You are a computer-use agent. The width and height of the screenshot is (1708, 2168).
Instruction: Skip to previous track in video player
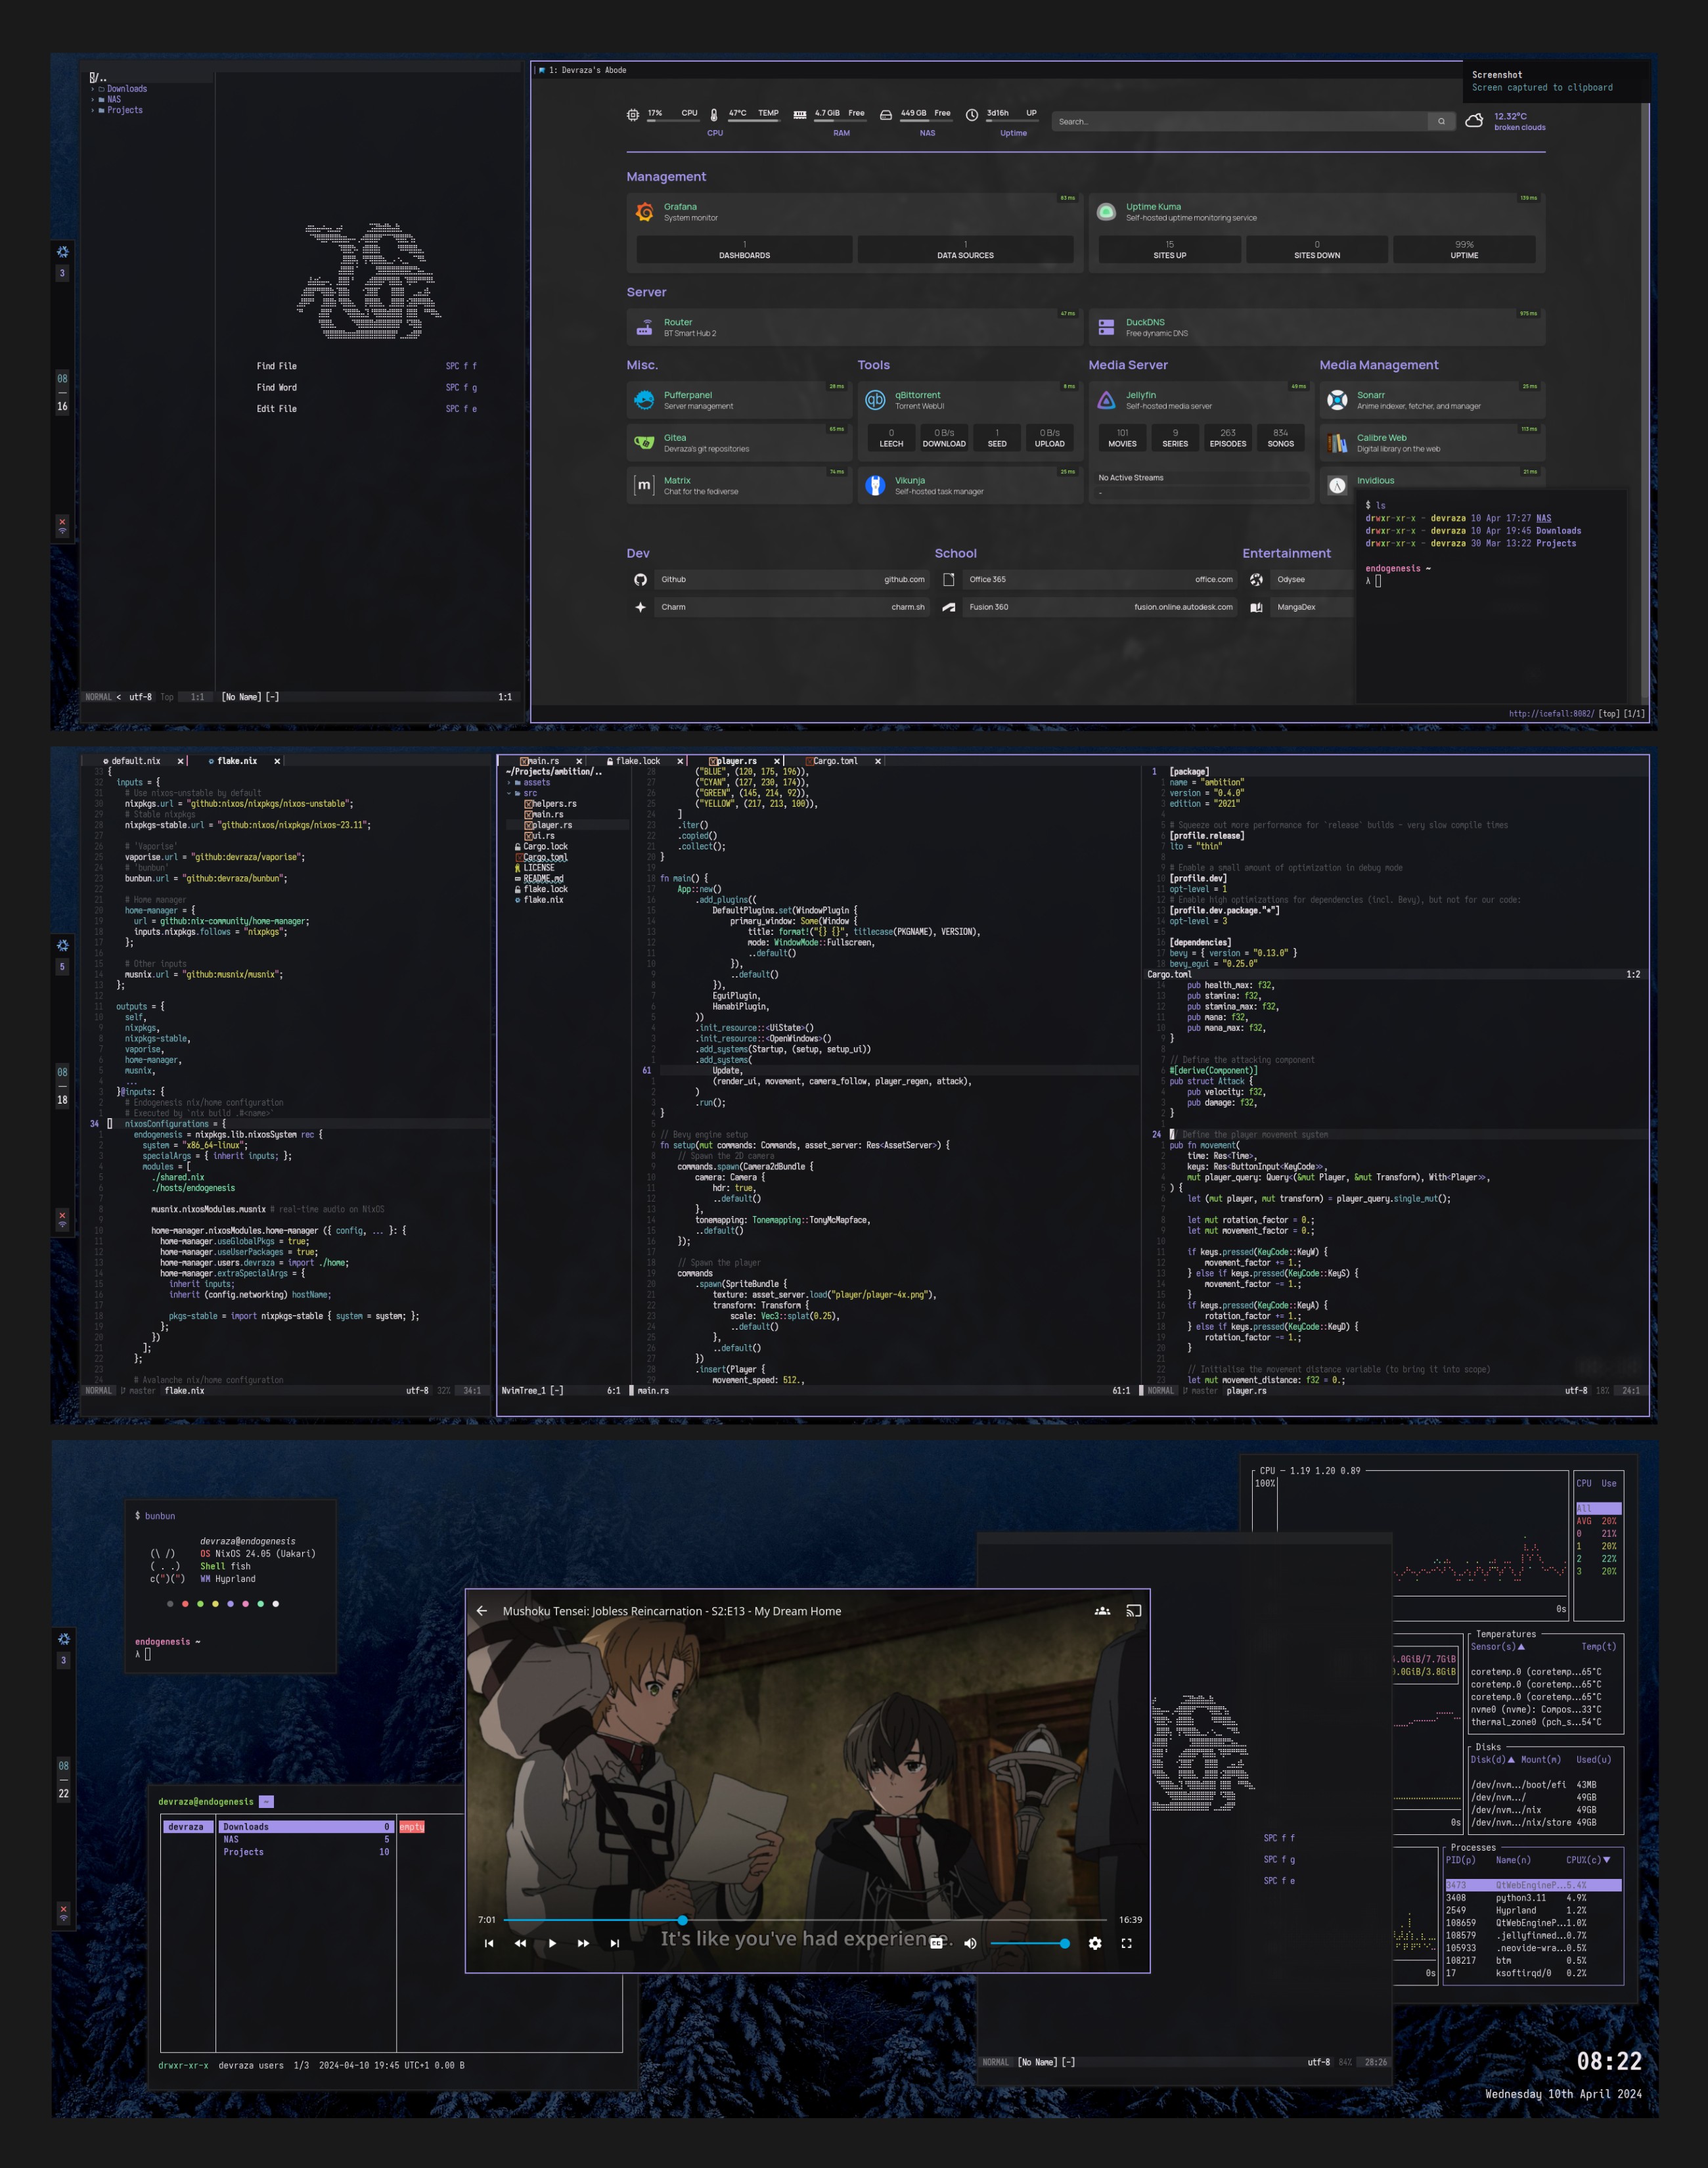pyautogui.click(x=489, y=1943)
